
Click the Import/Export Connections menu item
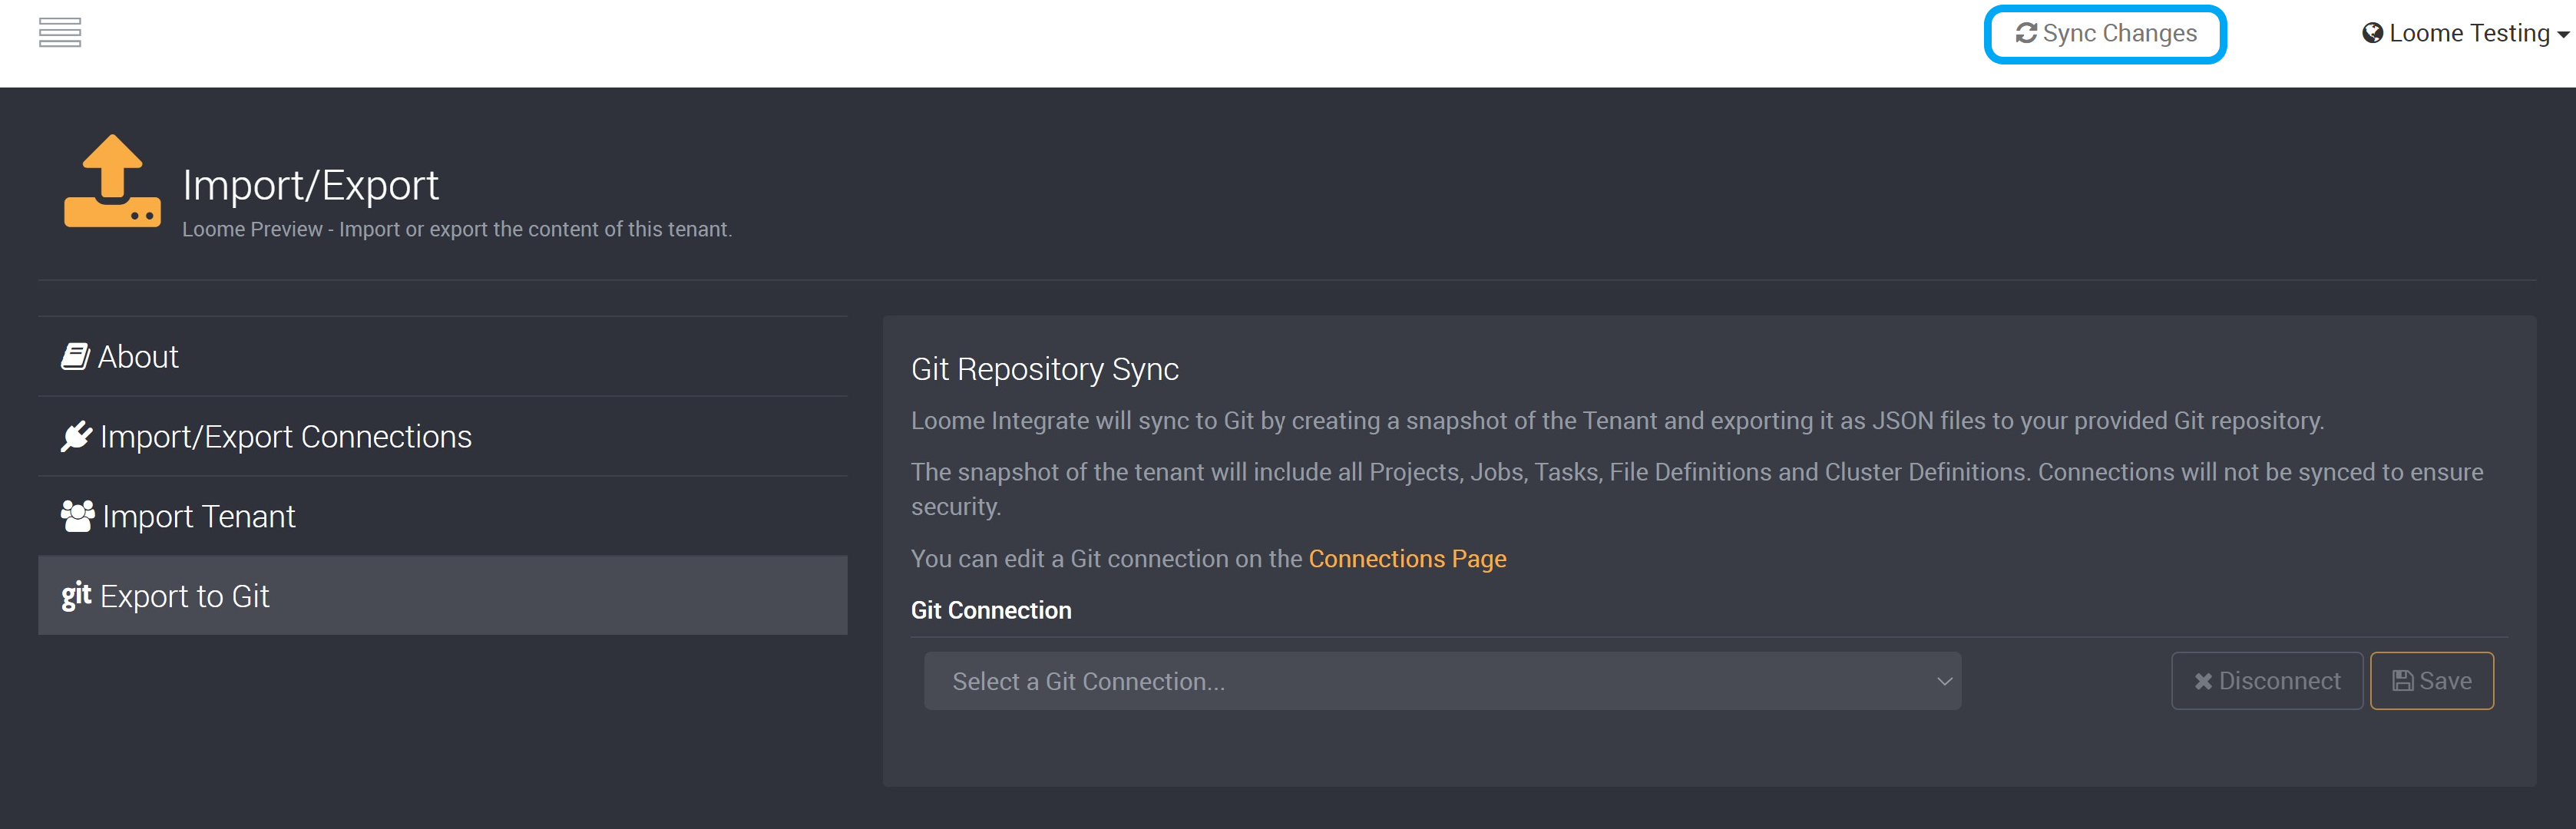point(286,435)
